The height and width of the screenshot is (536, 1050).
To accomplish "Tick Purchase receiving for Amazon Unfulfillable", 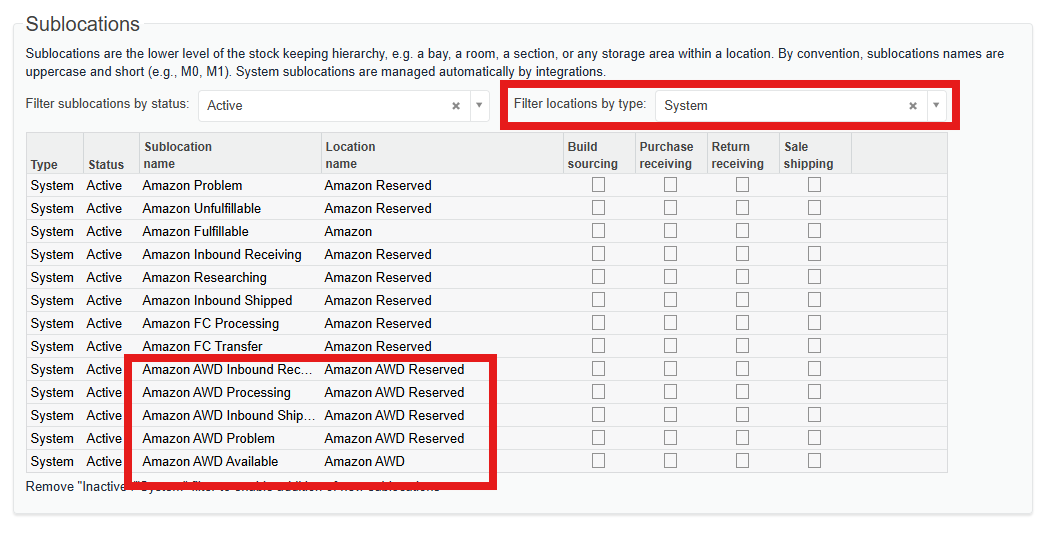I will (x=670, y=208).
